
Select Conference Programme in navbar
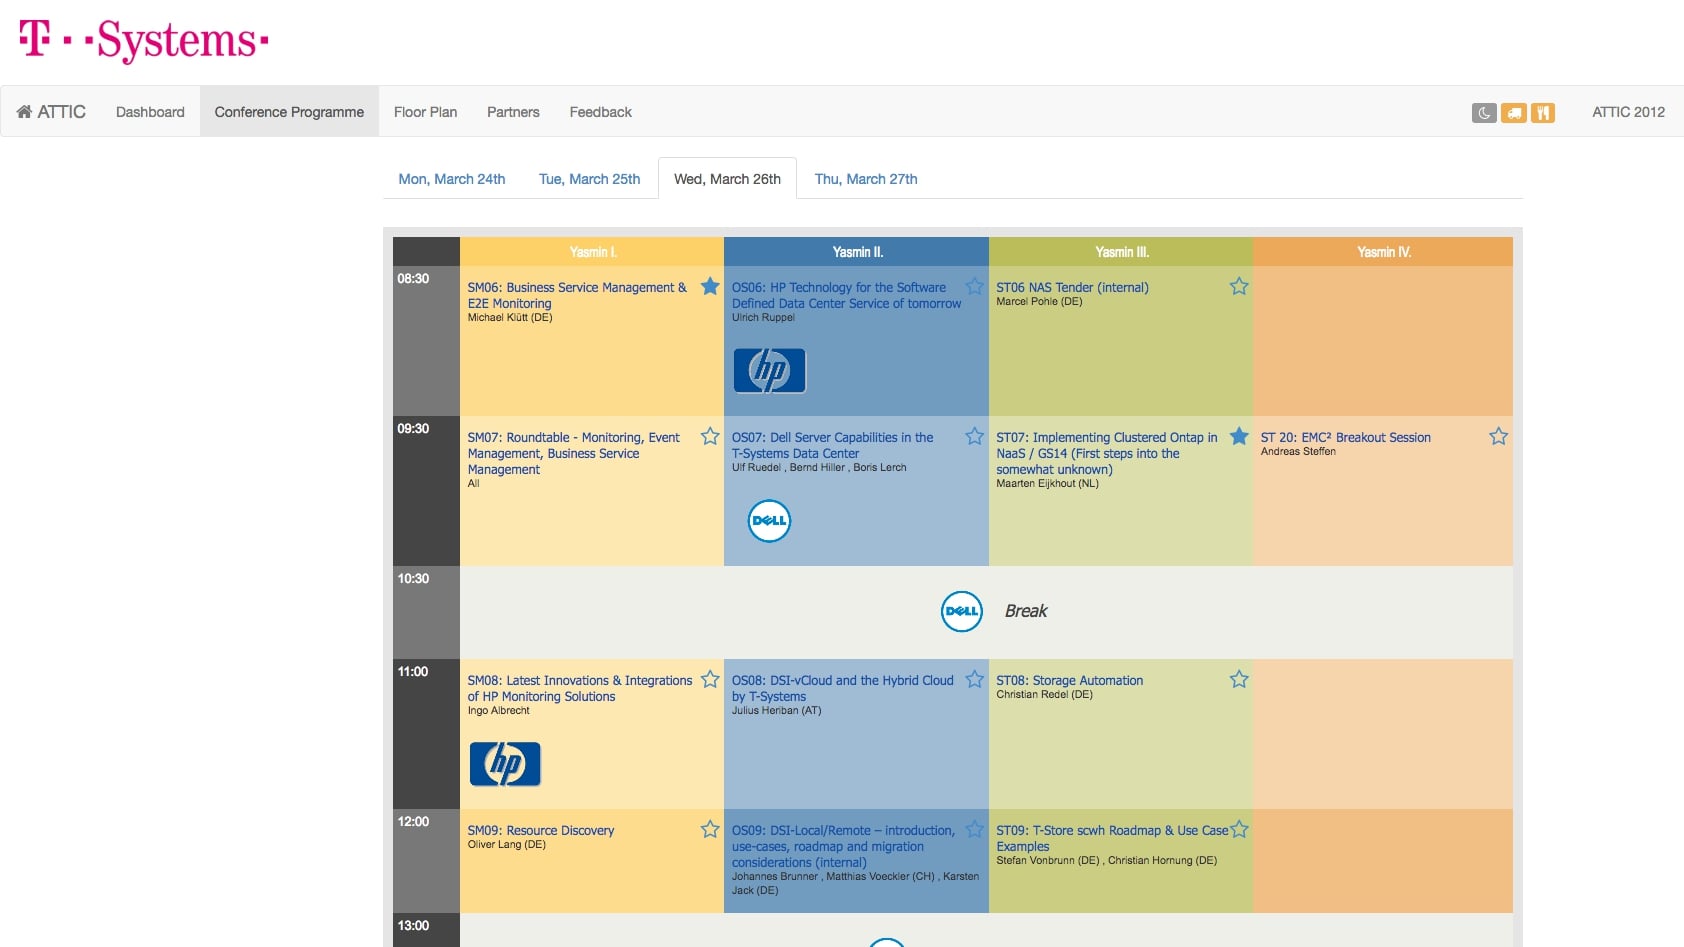point(289,112)
